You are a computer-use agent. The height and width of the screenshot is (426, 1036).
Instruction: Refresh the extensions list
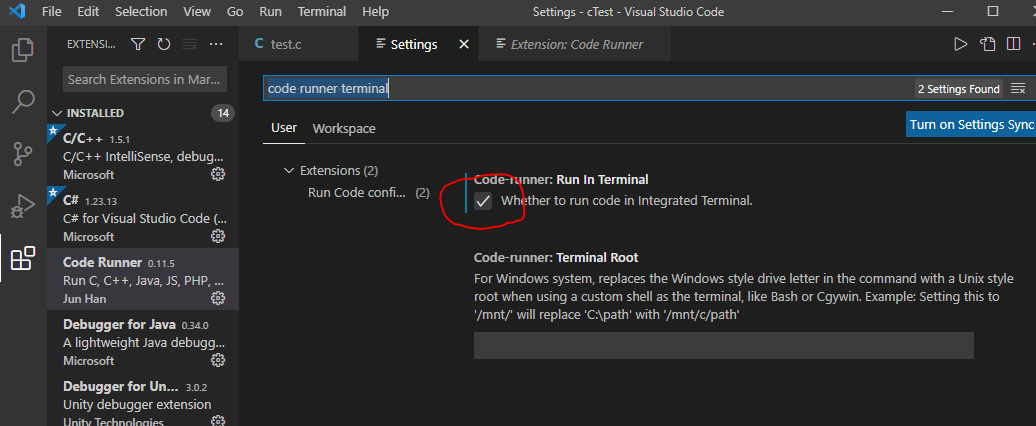coord(164,44)
